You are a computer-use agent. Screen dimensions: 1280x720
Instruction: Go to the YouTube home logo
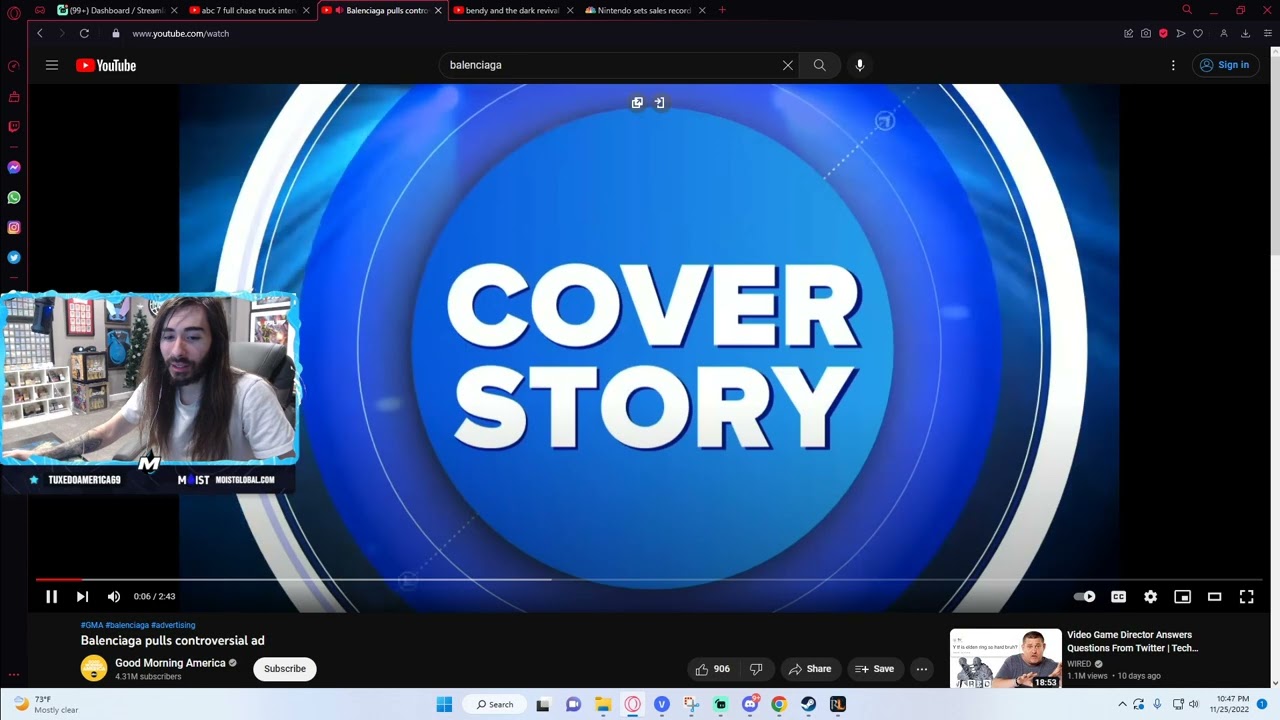pos(106,65)
